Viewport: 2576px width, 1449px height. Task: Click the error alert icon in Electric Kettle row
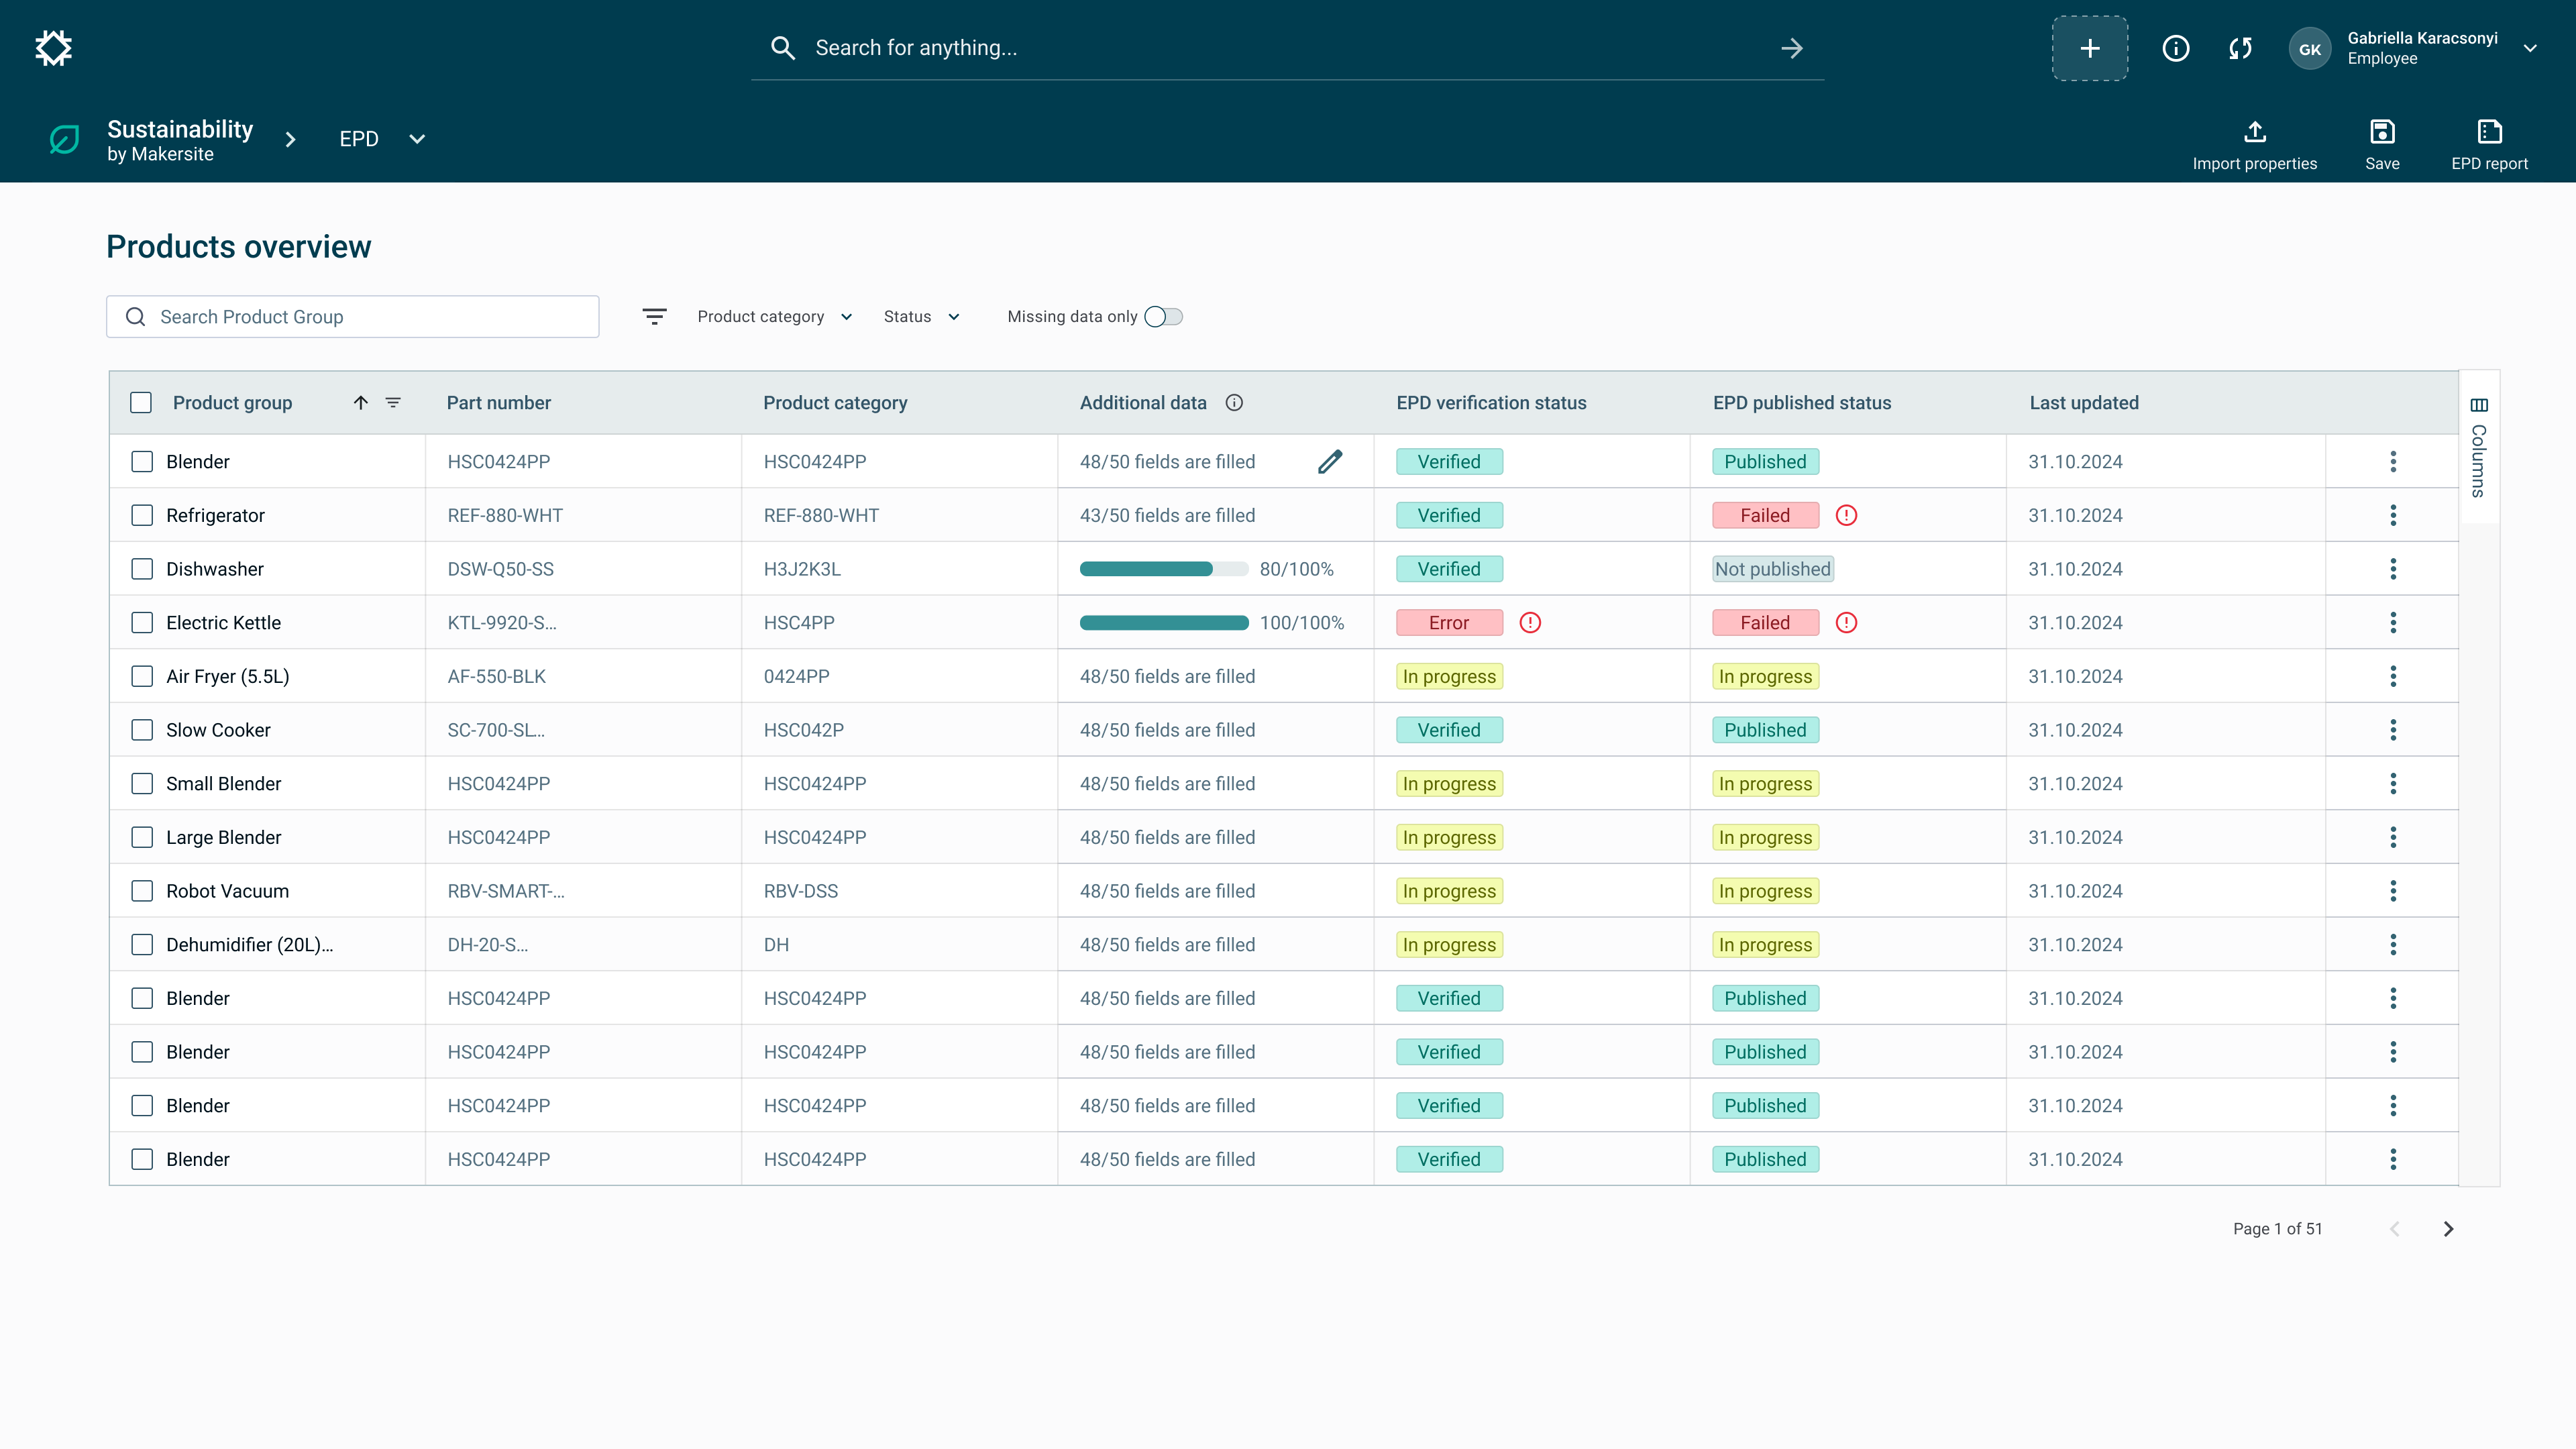[x=1529, y=623]
